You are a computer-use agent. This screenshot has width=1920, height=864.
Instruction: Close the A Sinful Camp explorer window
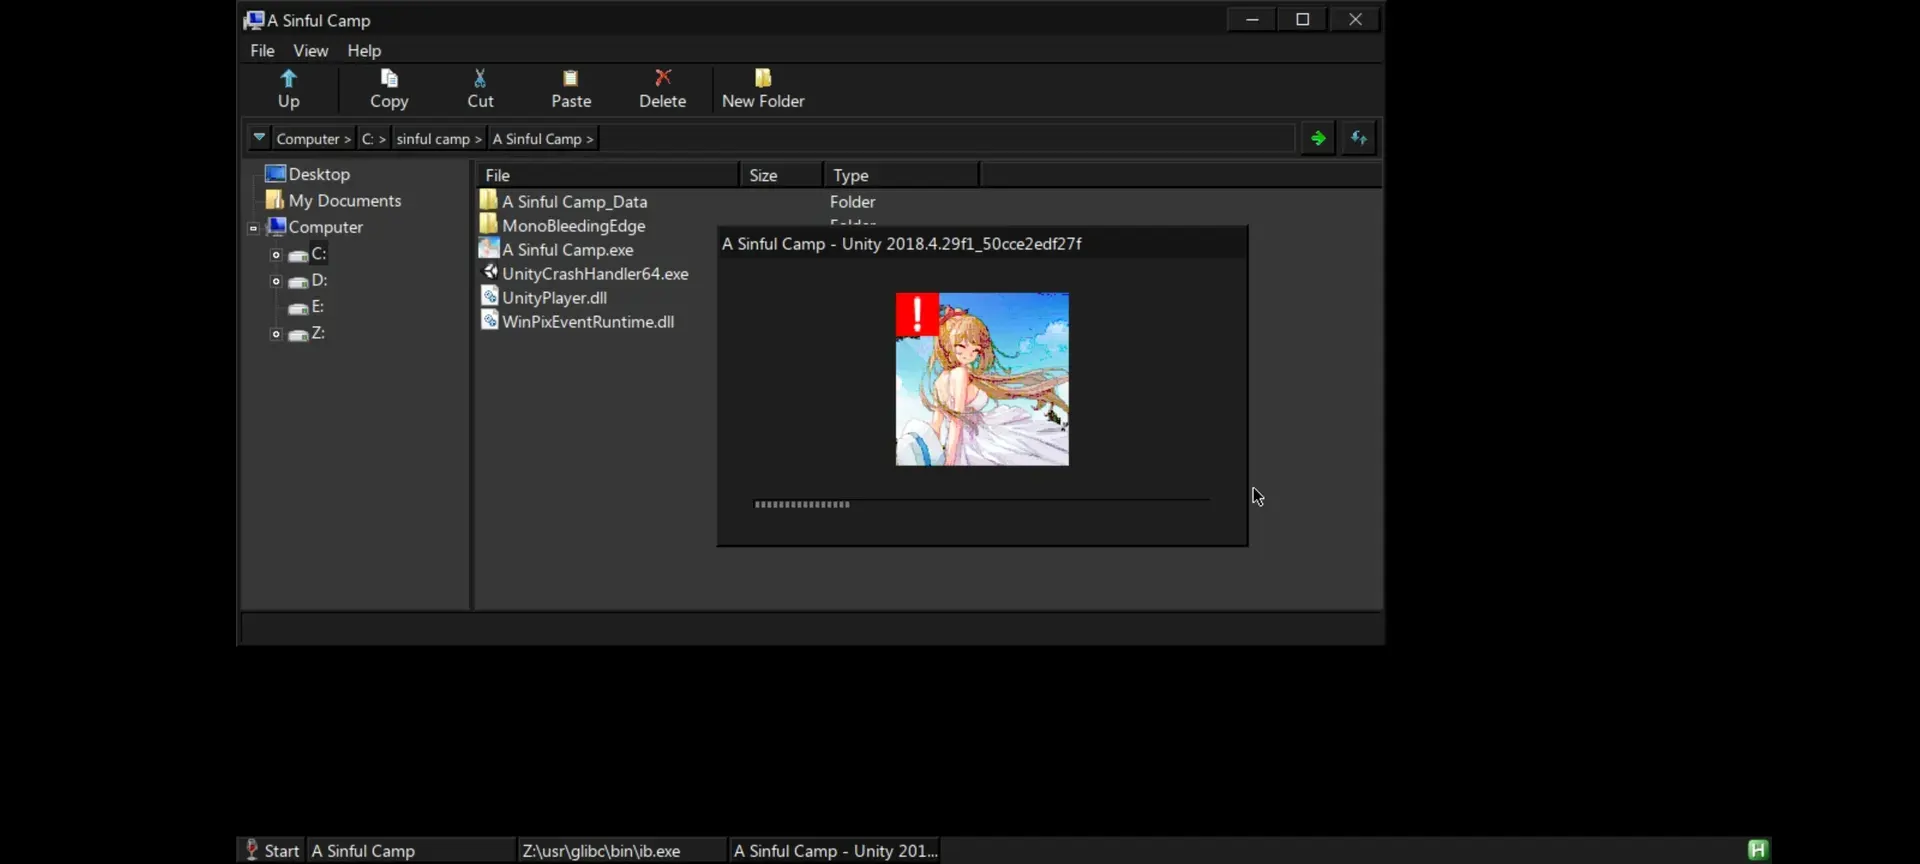(1355, 19)
